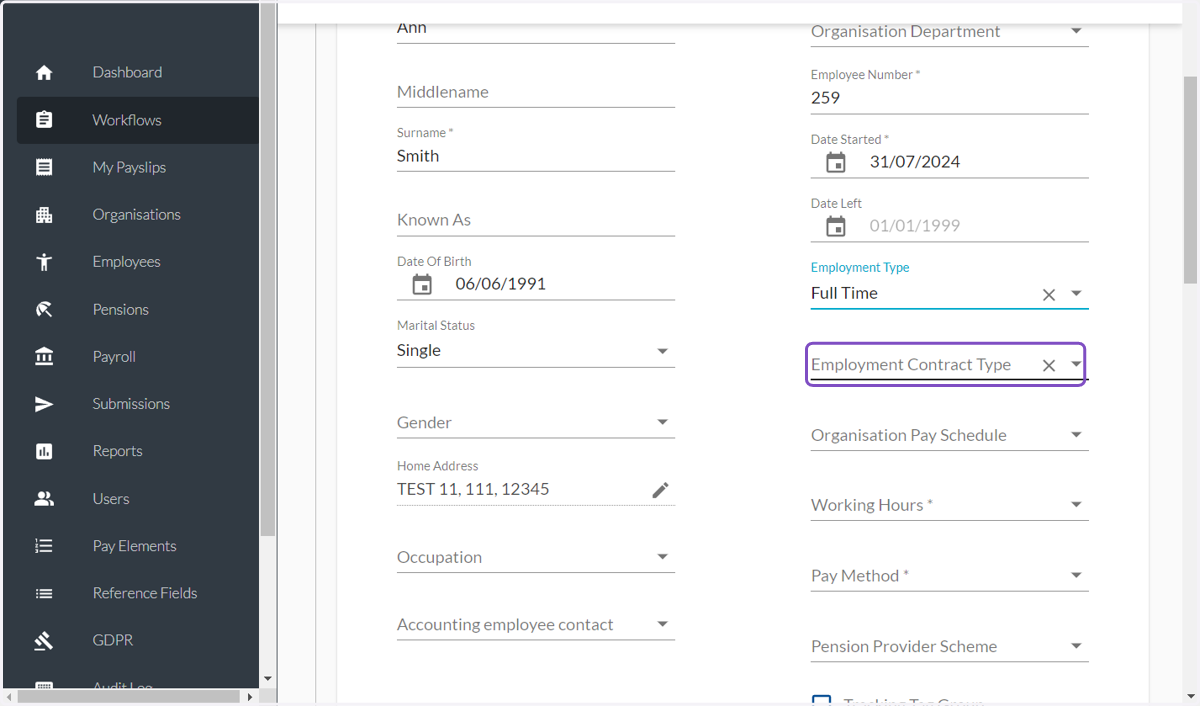Click the sidebar vertical scrollbar
1200x706 pixels.
click(x=267, y=270)
